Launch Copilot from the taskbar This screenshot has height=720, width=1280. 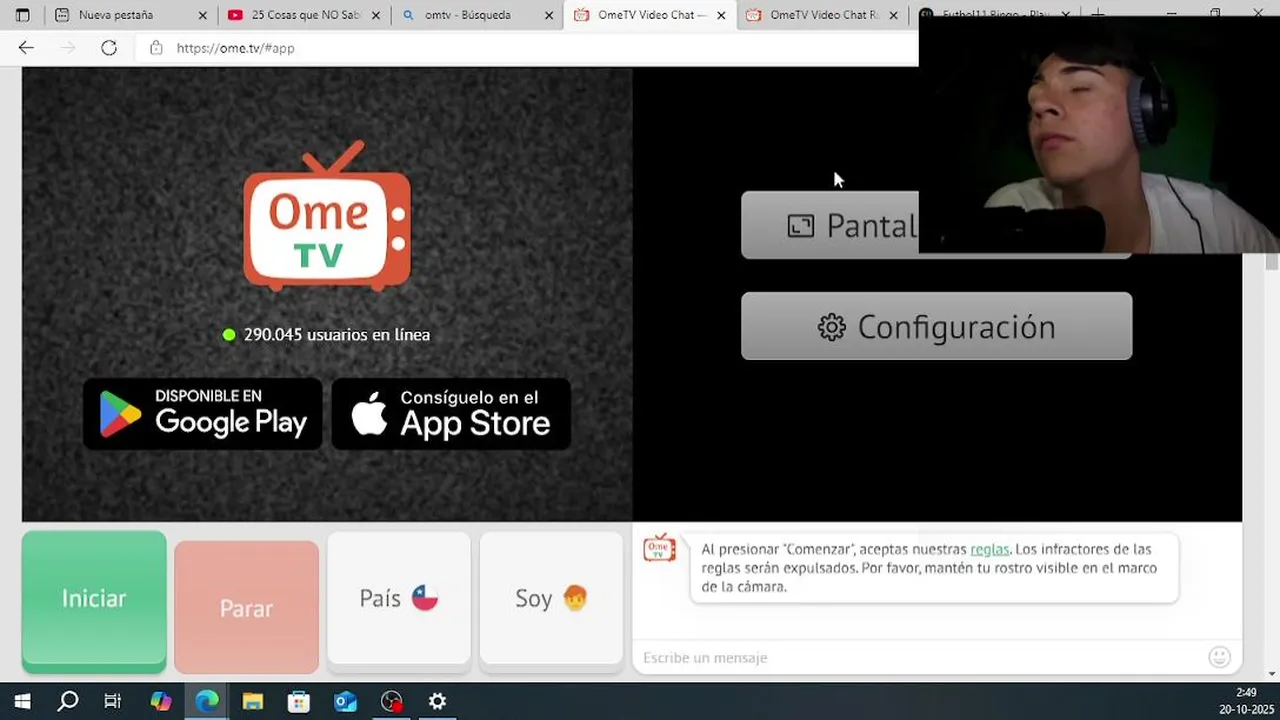(160, 701)
